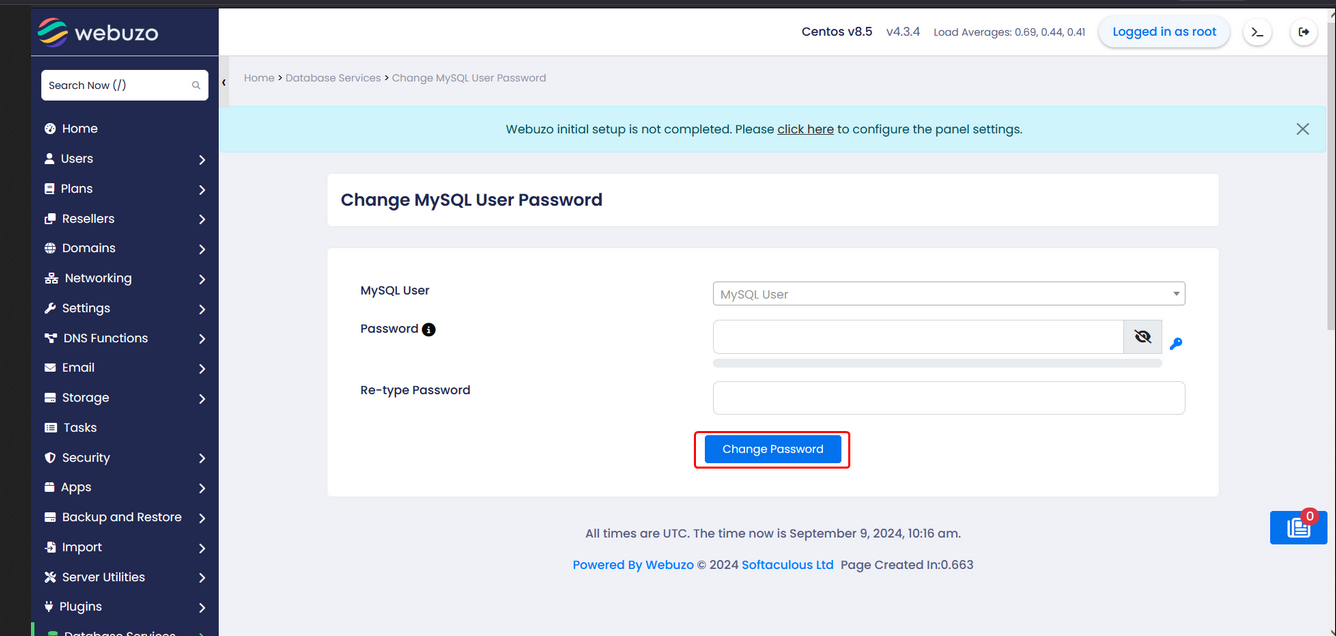This screenshot has width=1336, height=636.
Task: Toggle password visibility eye icon
Action: click(x=1143, y=338)
